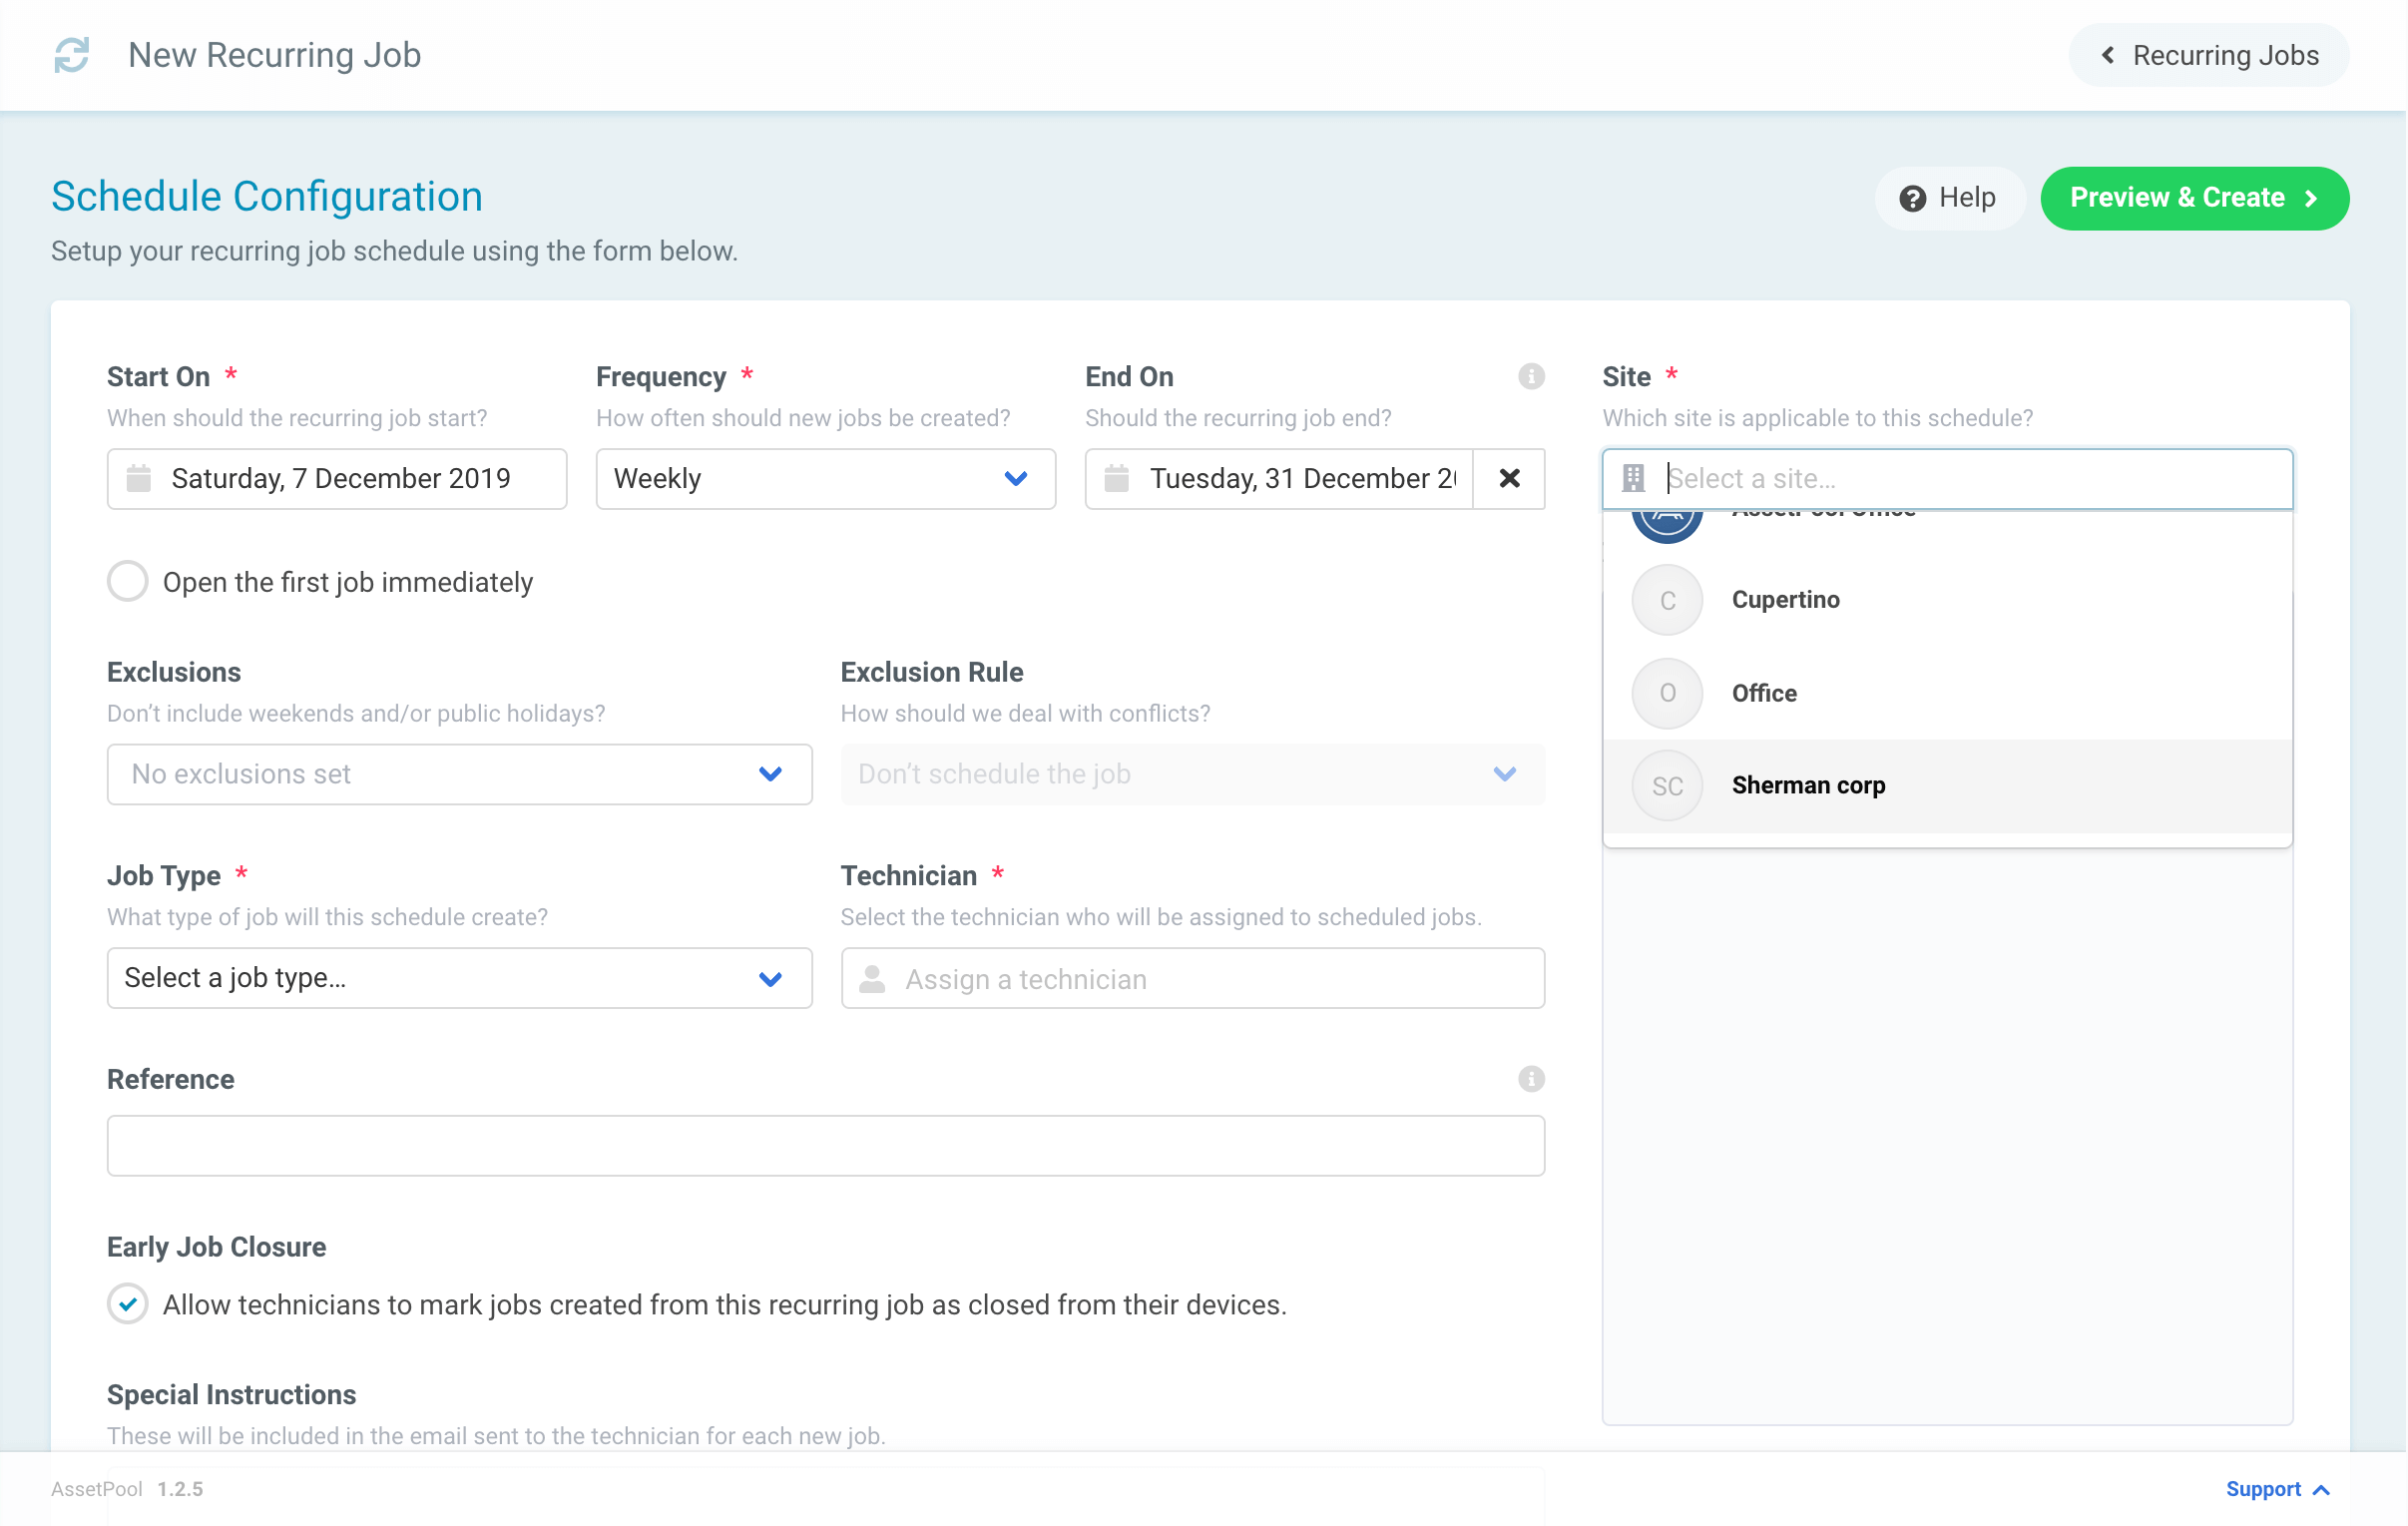2408x1526 pixels.
Task: Toggle Open the first job immediately
Action: pyautogui.click(x=128, y=581)
